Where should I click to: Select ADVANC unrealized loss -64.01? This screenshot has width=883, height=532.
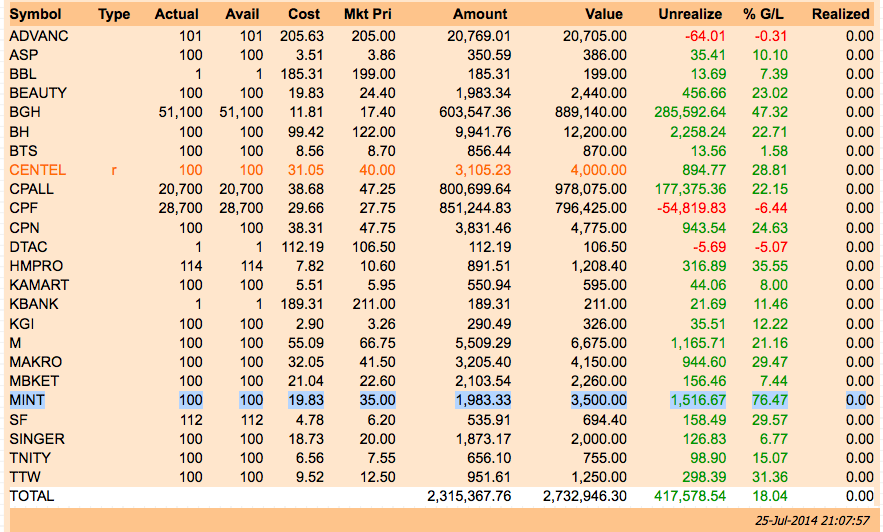(x=705, y=37)
